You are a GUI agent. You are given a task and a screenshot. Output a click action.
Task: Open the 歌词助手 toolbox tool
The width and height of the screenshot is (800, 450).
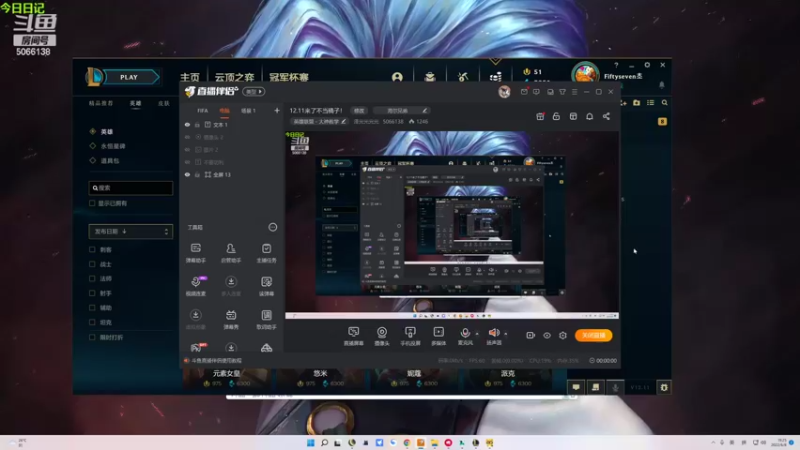click(266, 319)
